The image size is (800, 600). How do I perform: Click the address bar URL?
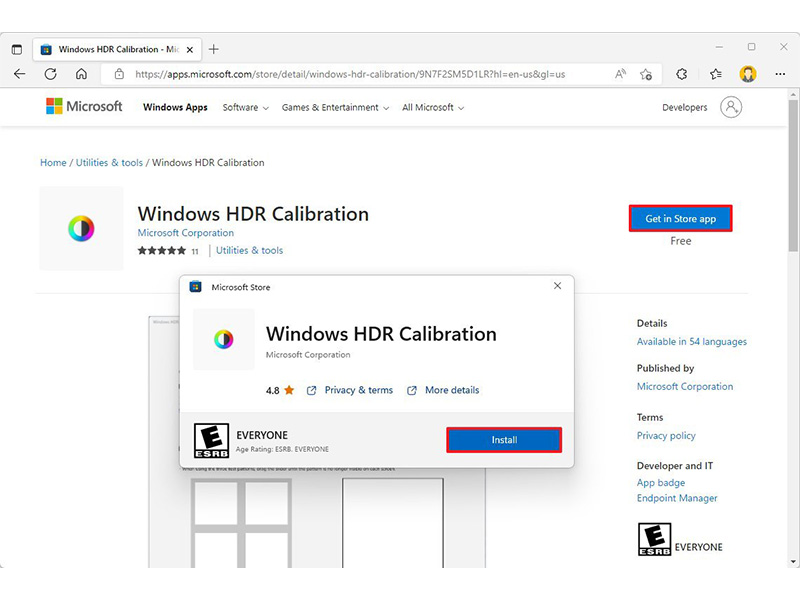350,74
